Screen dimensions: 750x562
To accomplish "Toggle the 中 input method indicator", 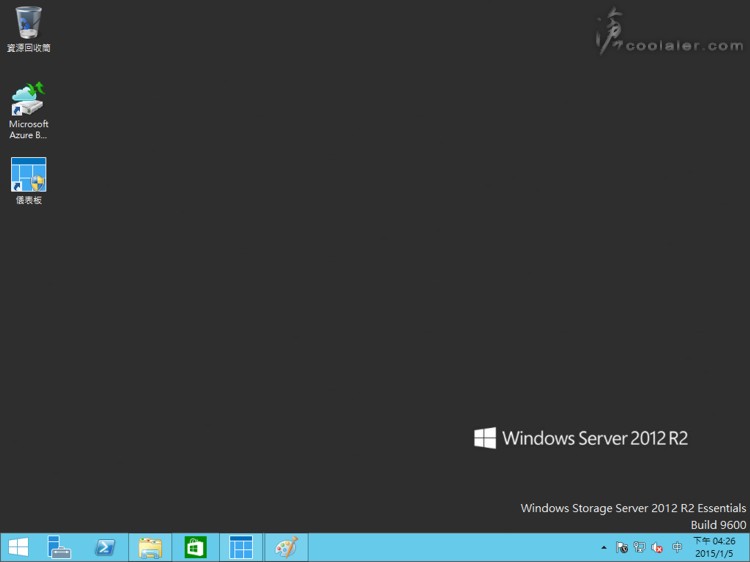I will pyautogui.click(x=677, y=547).
